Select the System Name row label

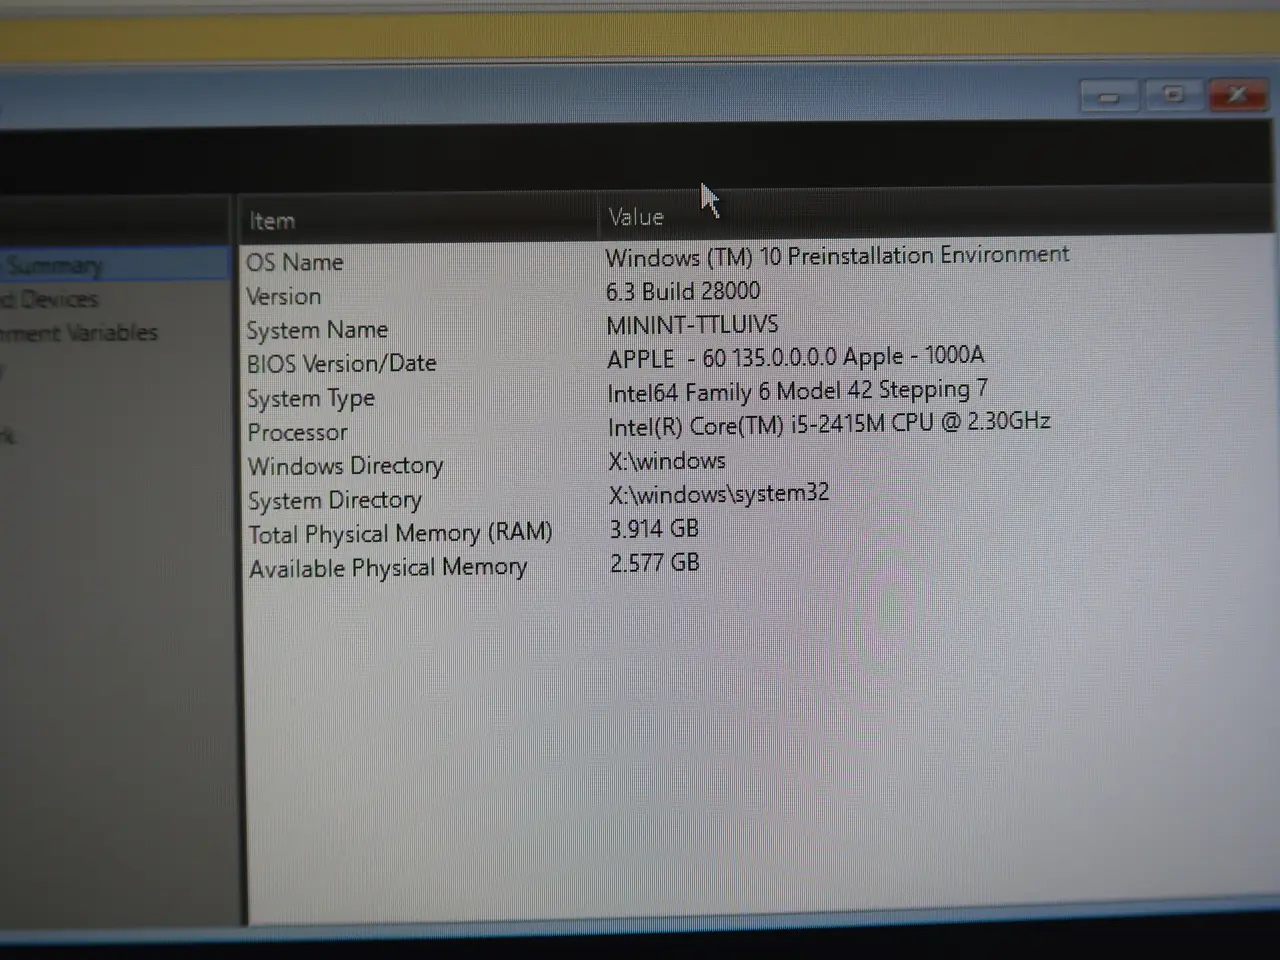point(317,330)
